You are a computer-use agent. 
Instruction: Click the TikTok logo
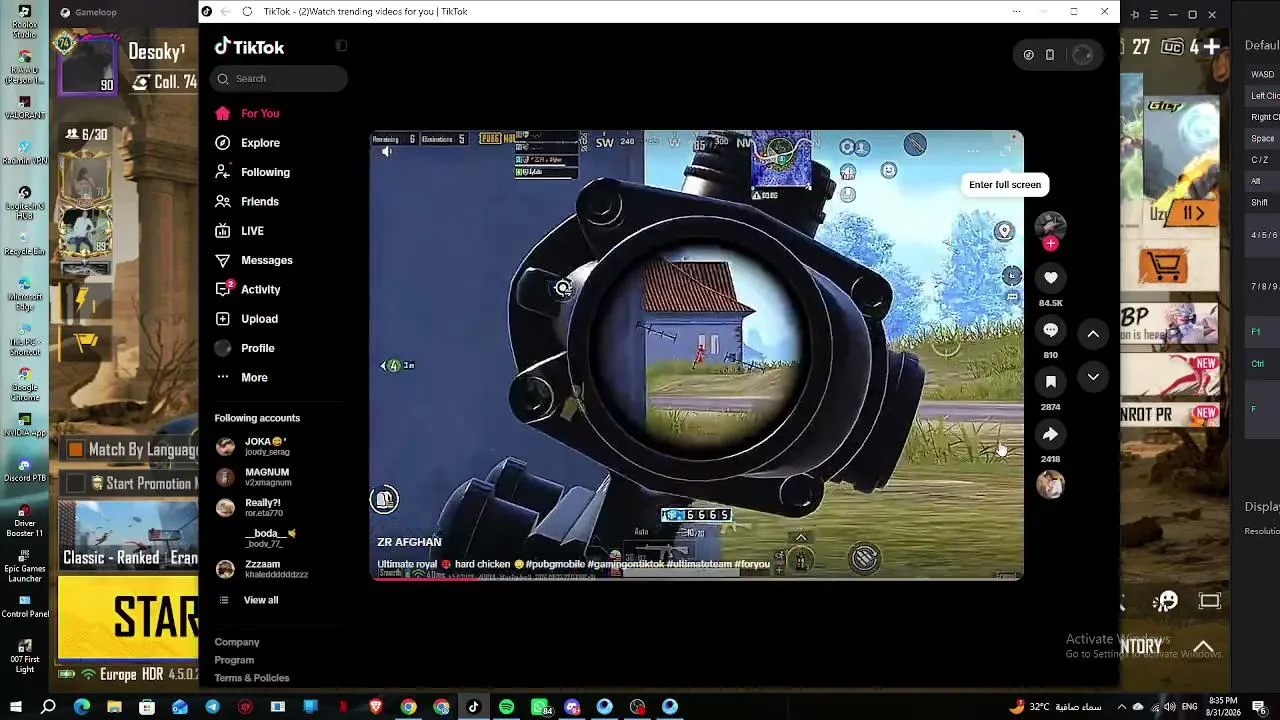click(x=250, y=47)
